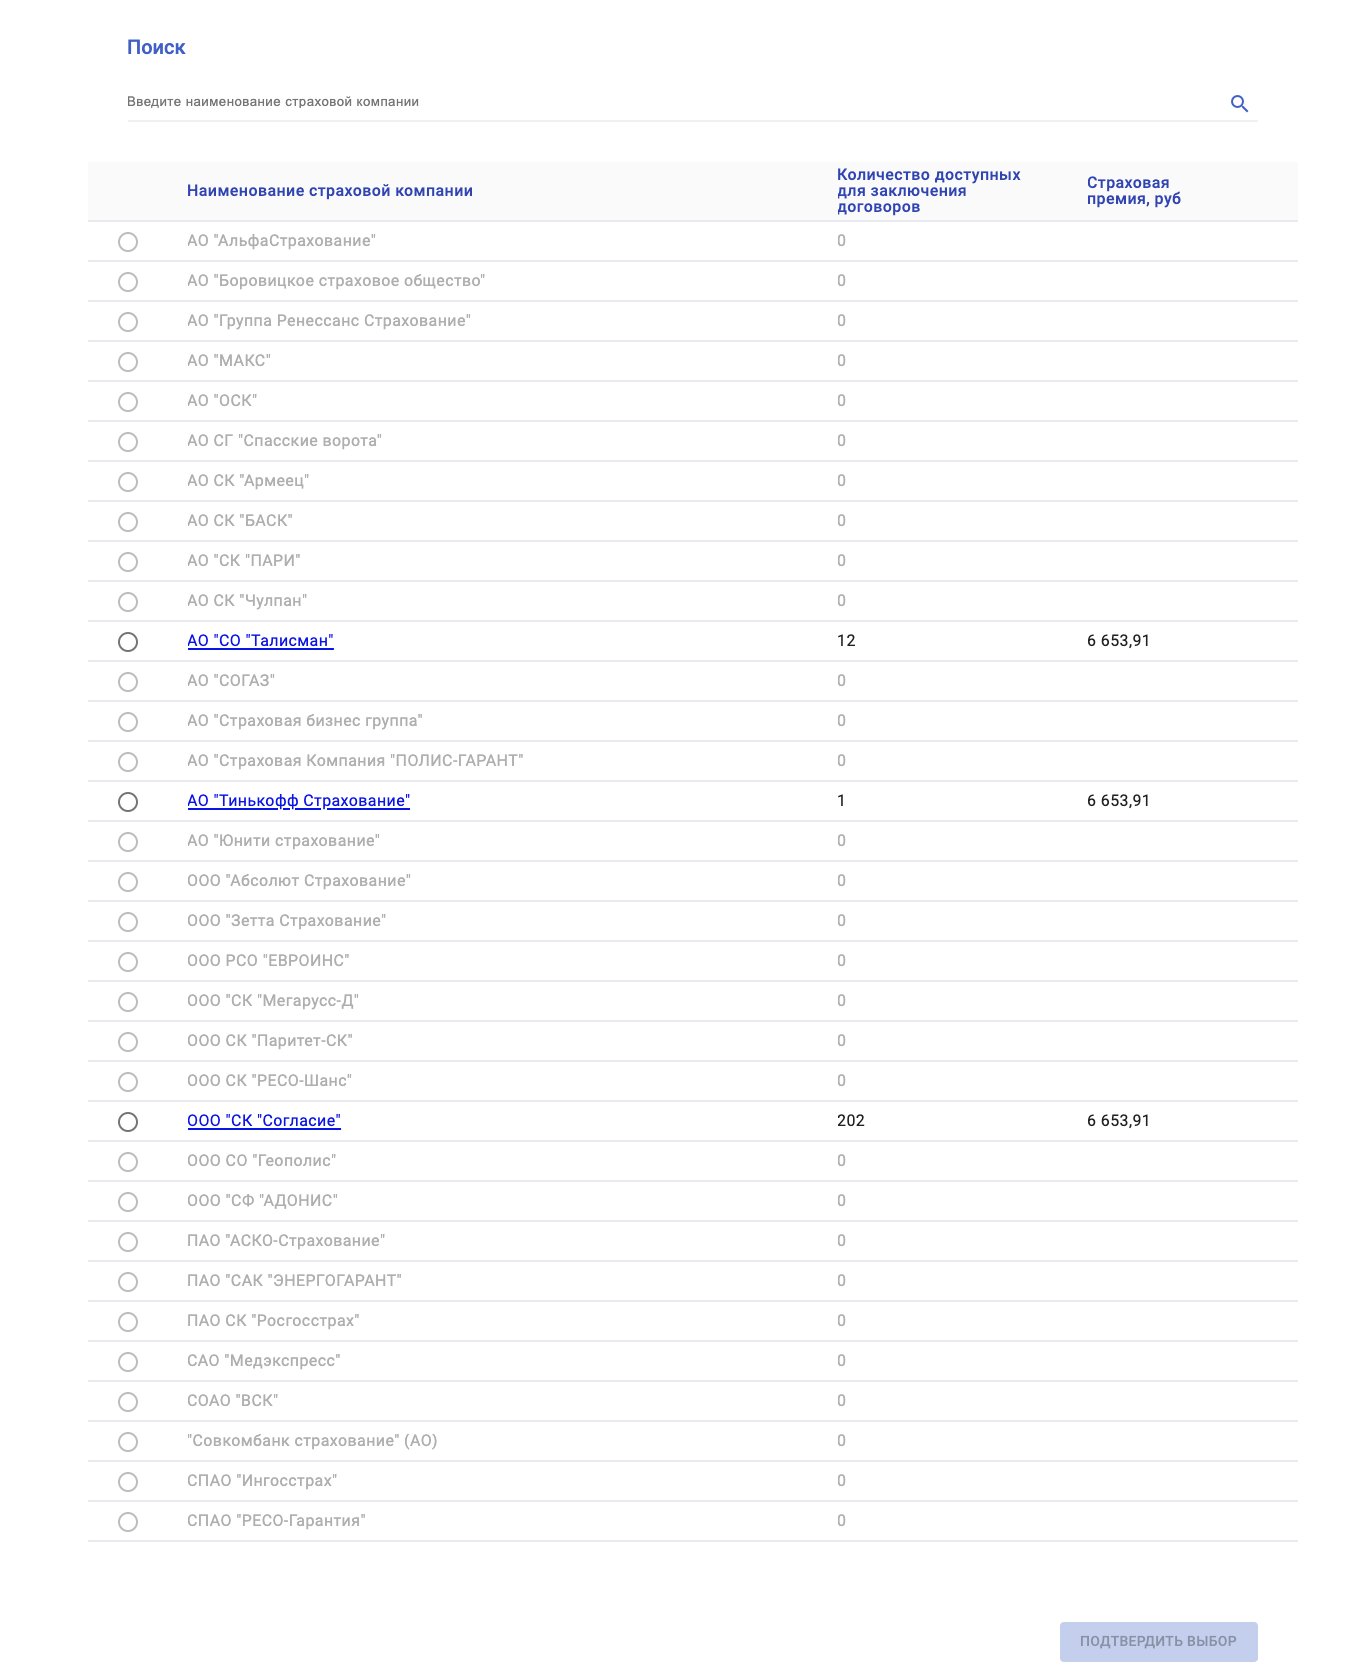Pick the СОАО "ВСК" radio button
Screen dimensions: 1358x1678
point(128,1402)
